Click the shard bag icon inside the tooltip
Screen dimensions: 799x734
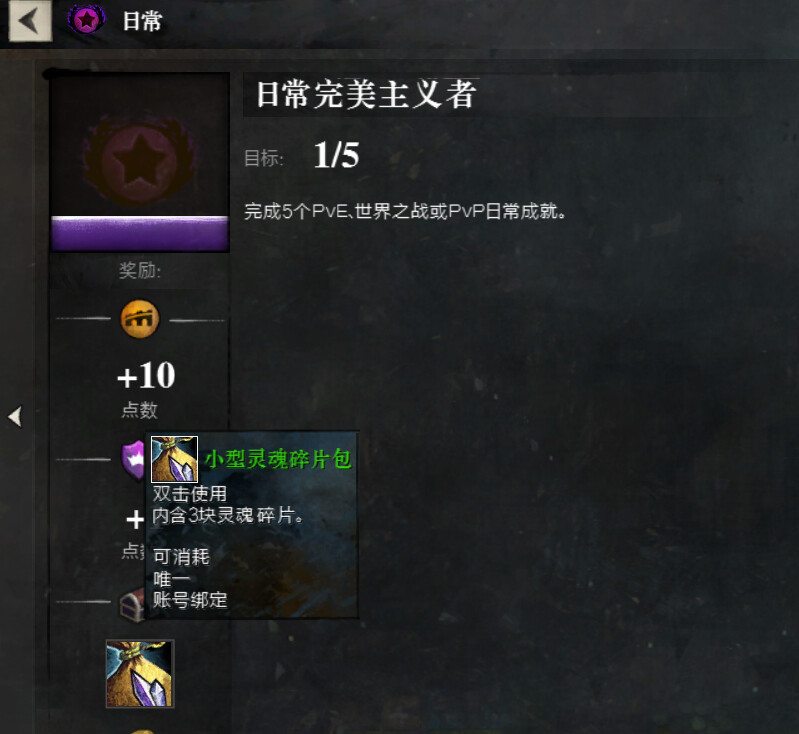coord(174,459)
